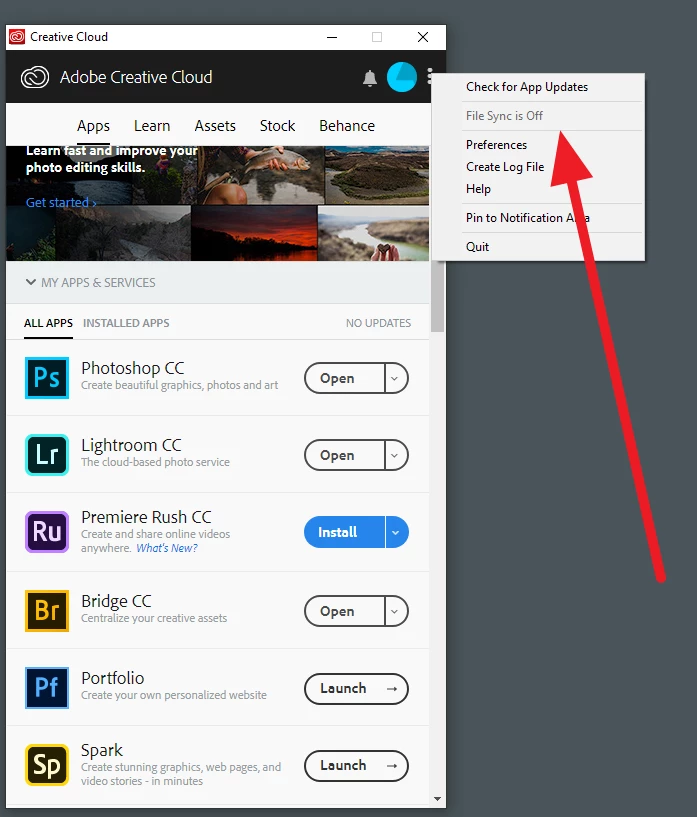The width and height of the screenshot is (697, 817).
Task: Click the Premiere Rush CC title text
Action: click(146, 517)
